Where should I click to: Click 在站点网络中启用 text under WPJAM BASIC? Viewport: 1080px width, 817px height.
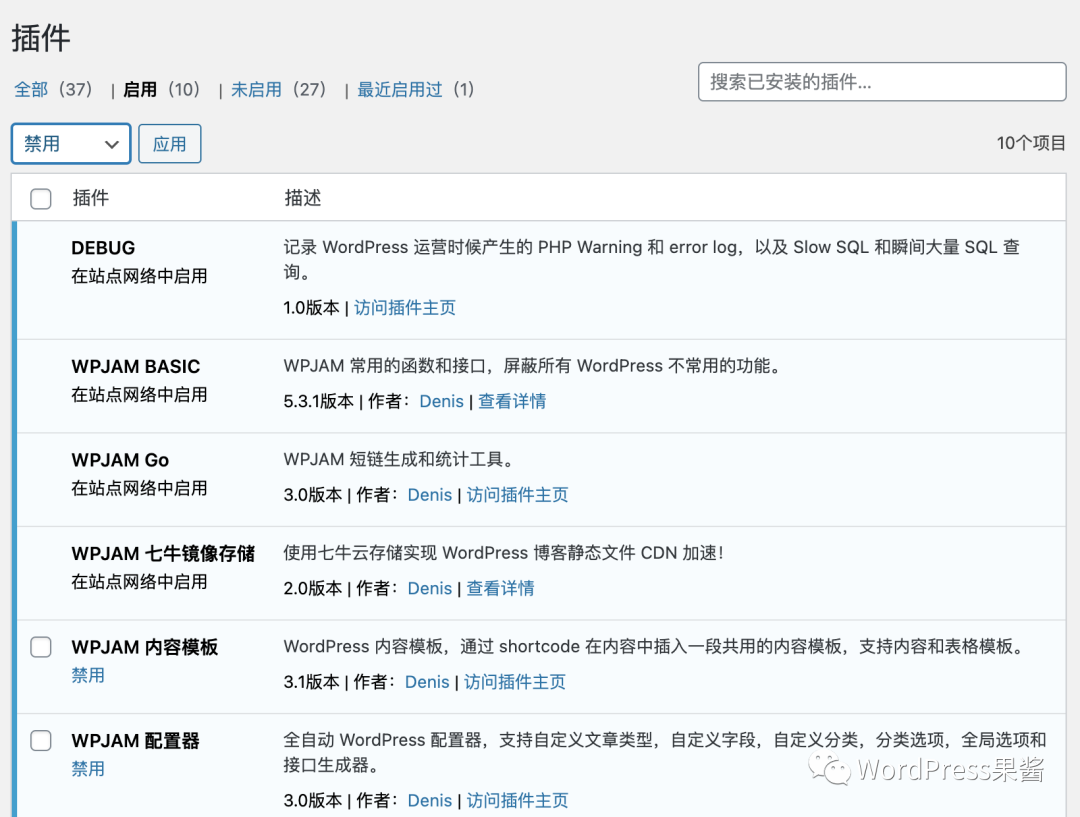(139, 395)
